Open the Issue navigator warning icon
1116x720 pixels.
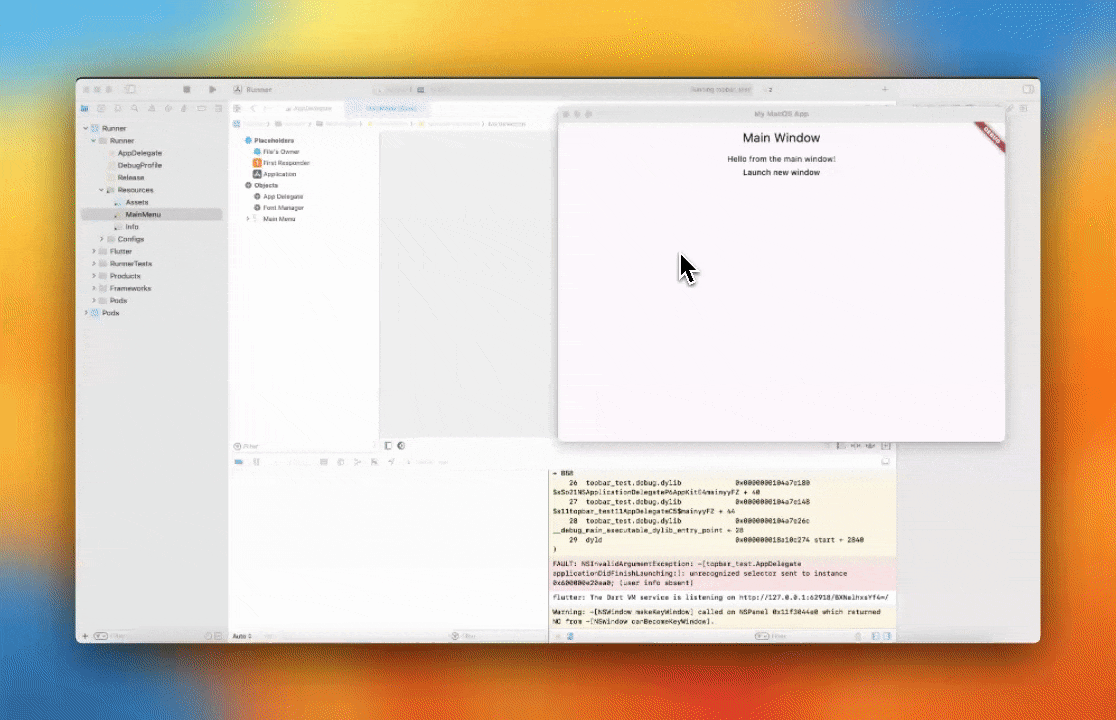[x=152, y=109]
